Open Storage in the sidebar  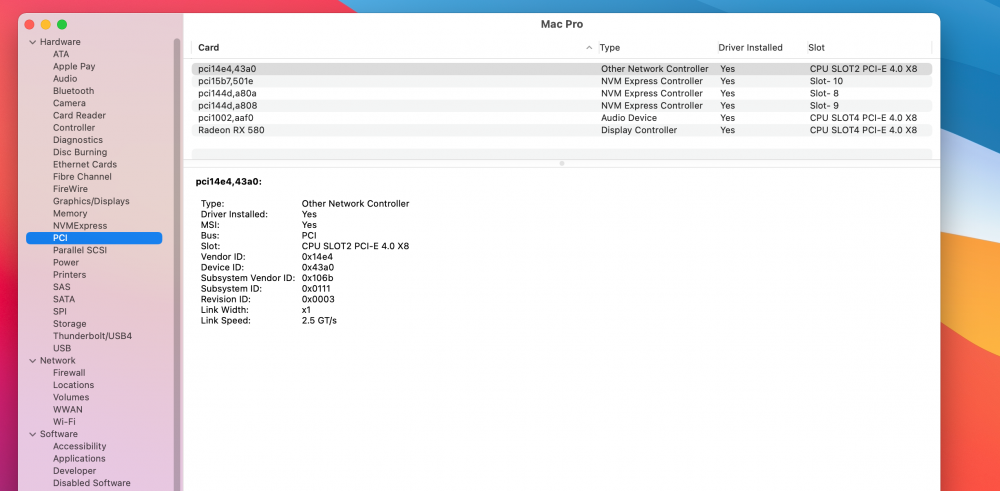pos(70,324)
